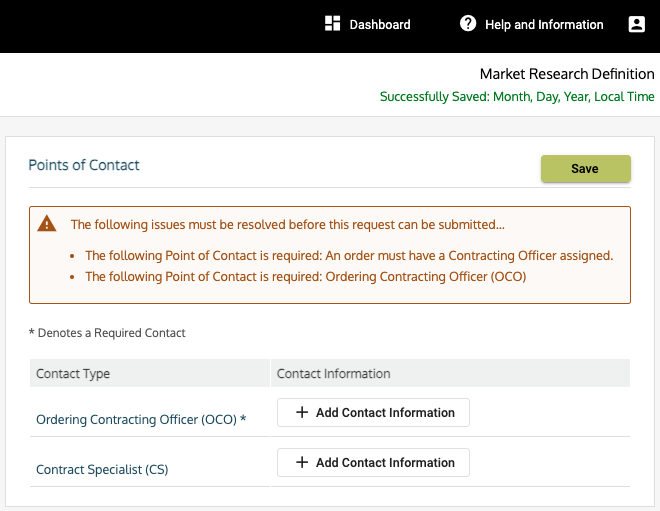
Task: Open the user profile account icon
Action: [x=637, y=24]
